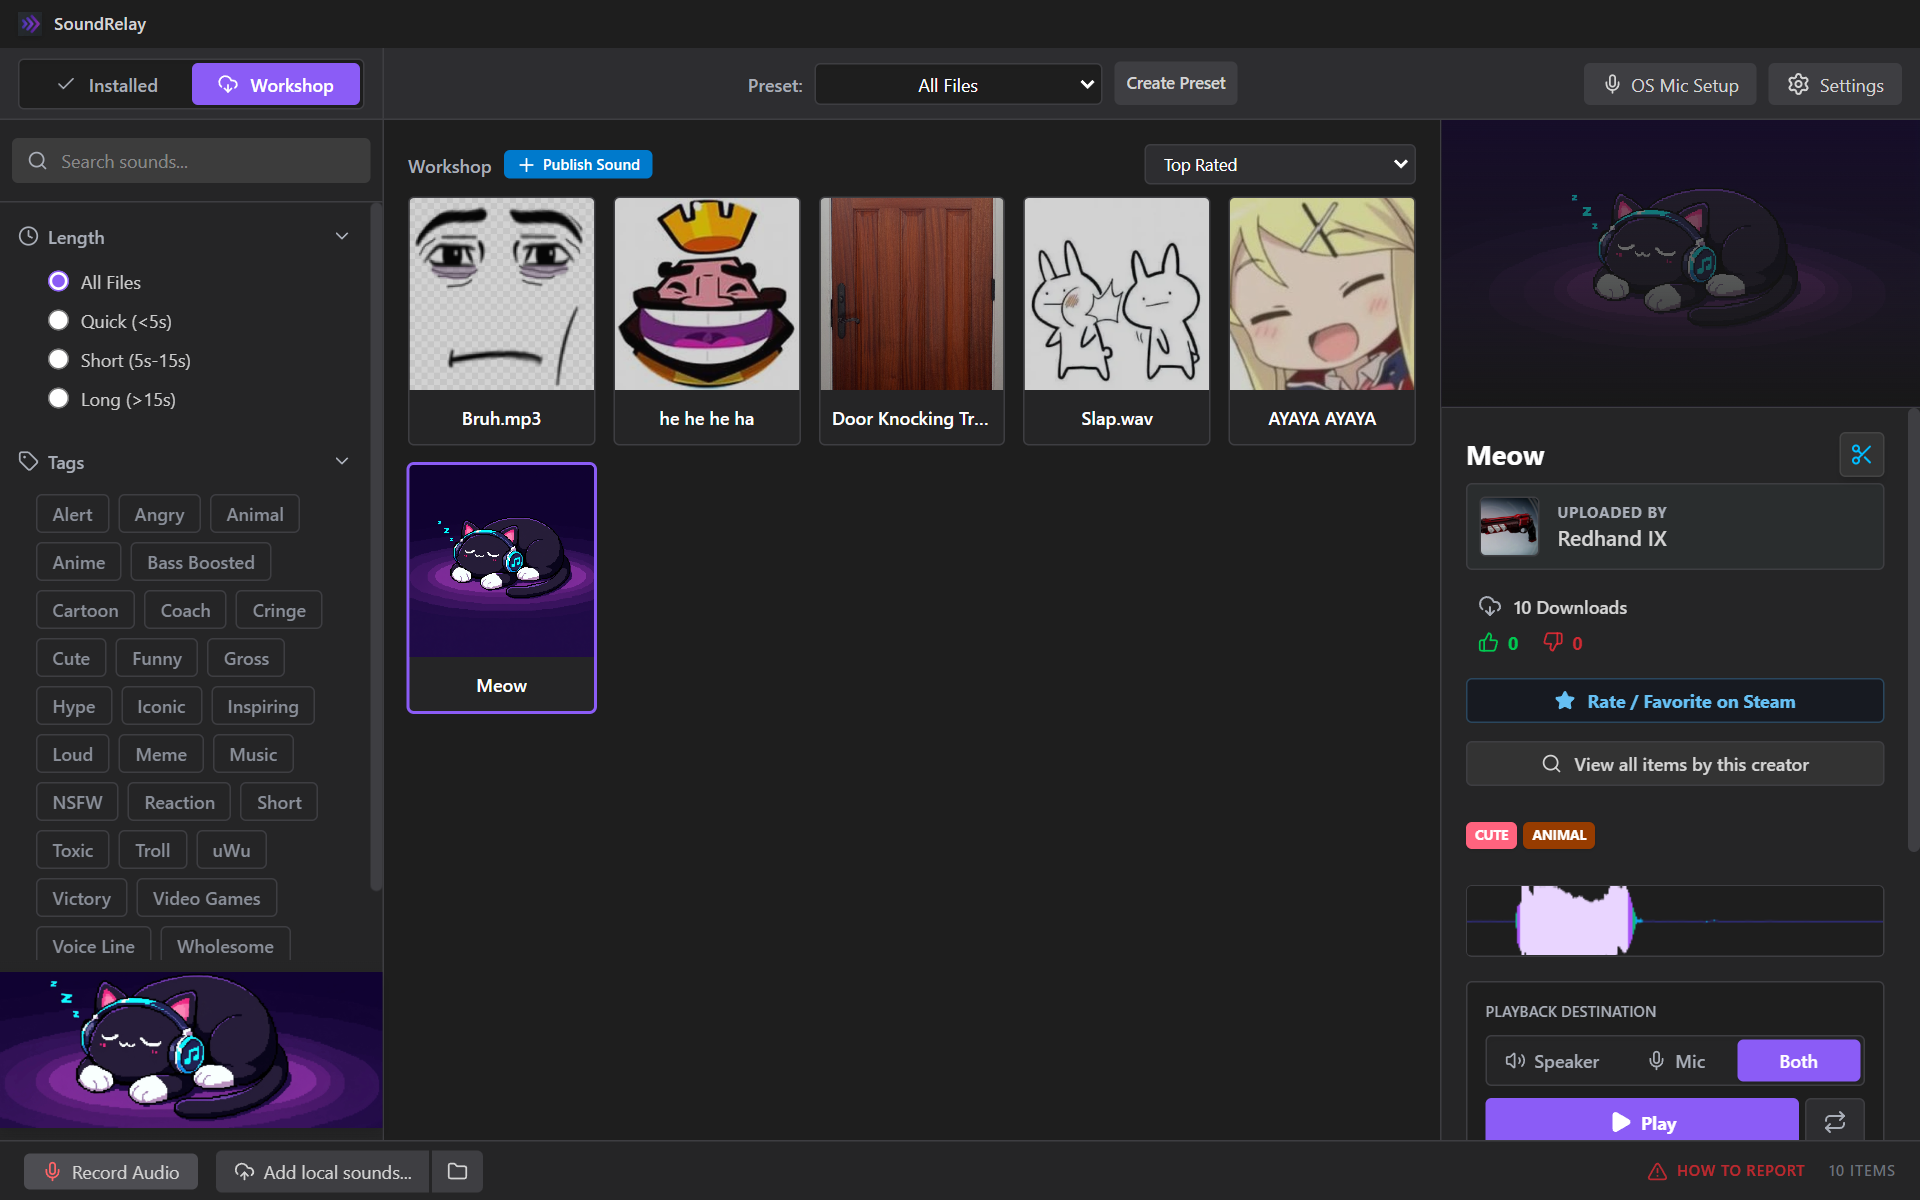Select the Quick (<5s) radio option
The height and width of the screenshot is (1200, 1920).
[59, 320]
